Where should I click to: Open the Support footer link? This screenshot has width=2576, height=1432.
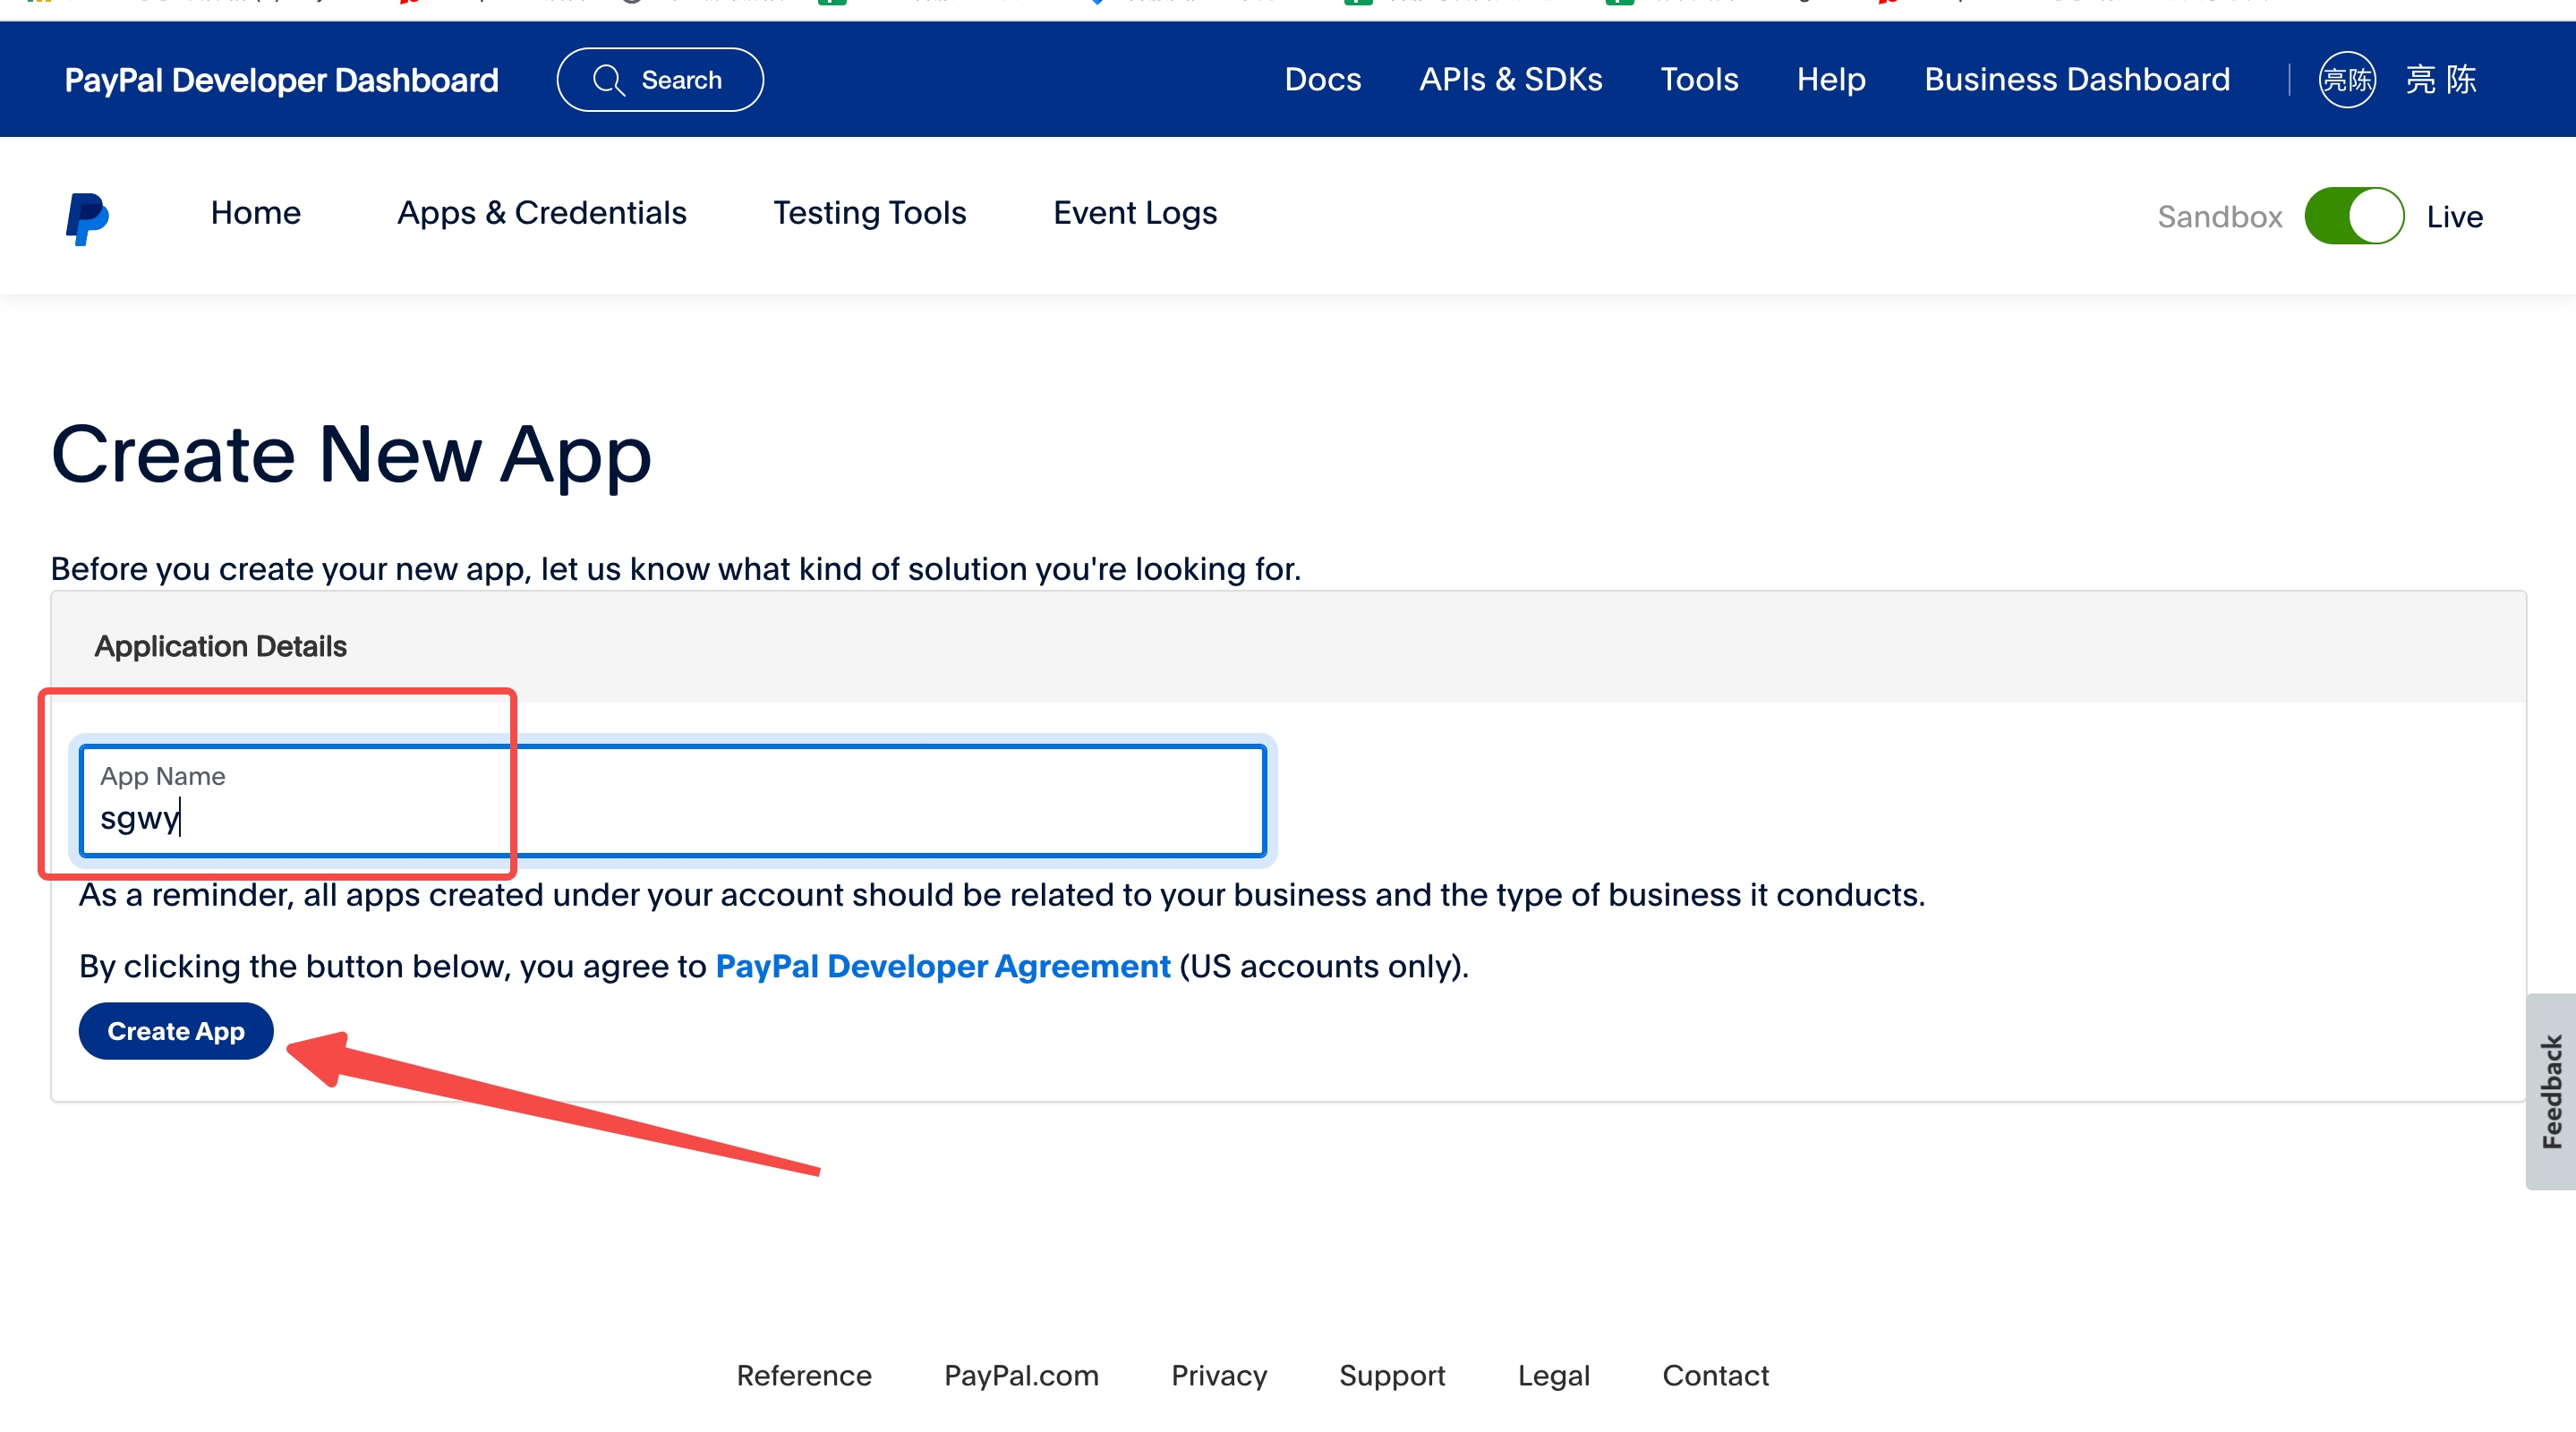[x=1392, y=1376]
